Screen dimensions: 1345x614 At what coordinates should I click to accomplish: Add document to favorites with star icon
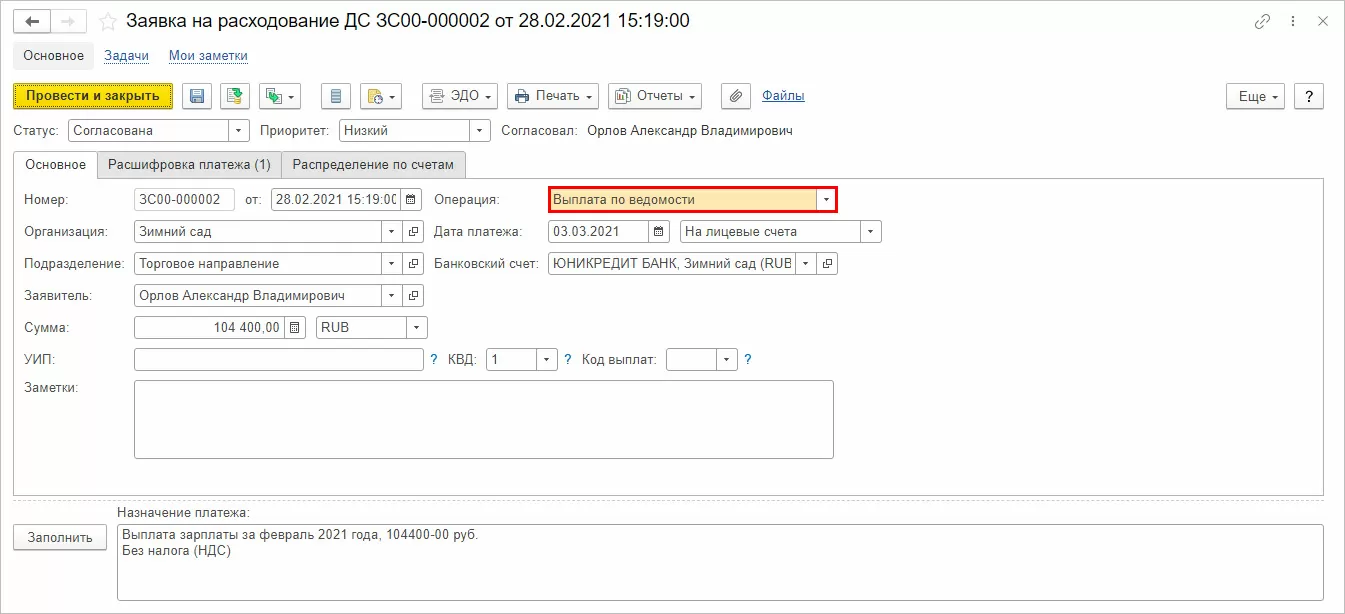point(108,21)
